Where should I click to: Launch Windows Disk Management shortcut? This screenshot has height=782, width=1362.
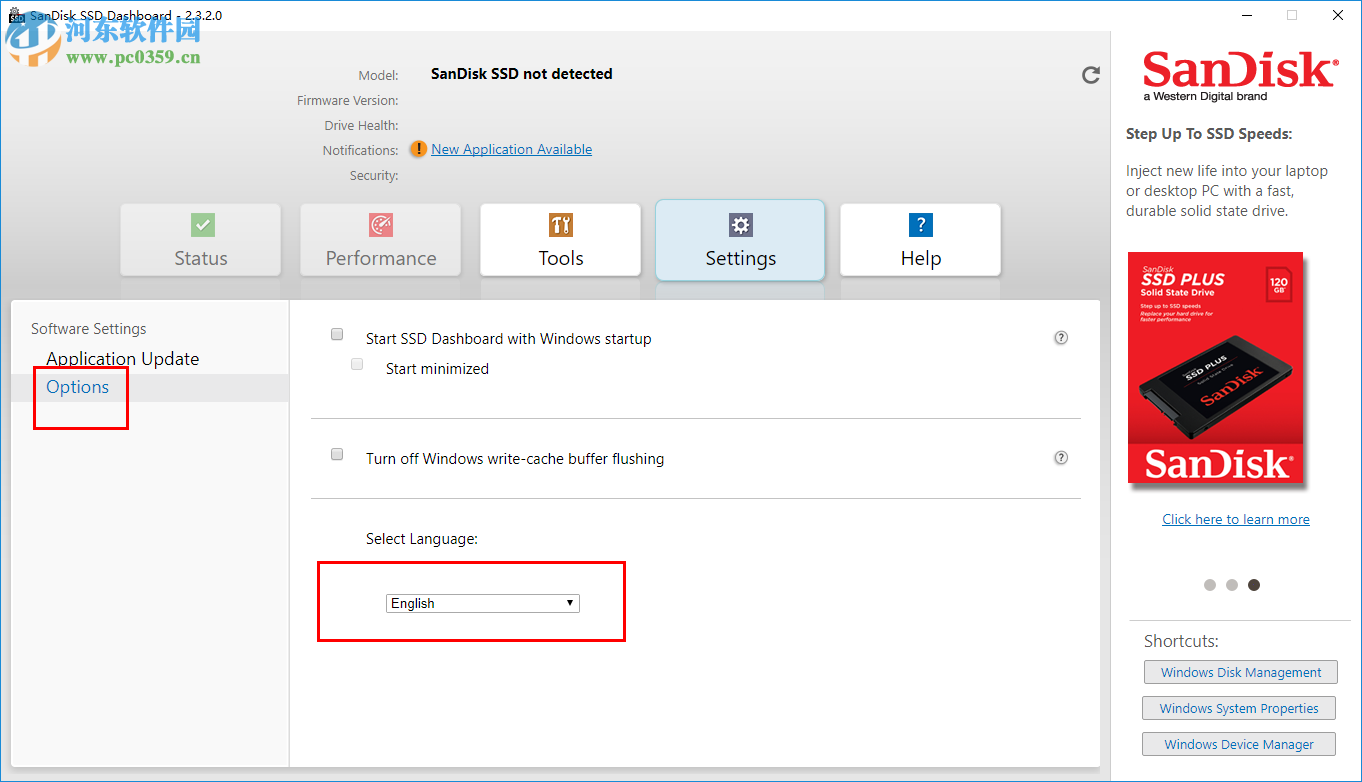click(x=1240, y=673)
